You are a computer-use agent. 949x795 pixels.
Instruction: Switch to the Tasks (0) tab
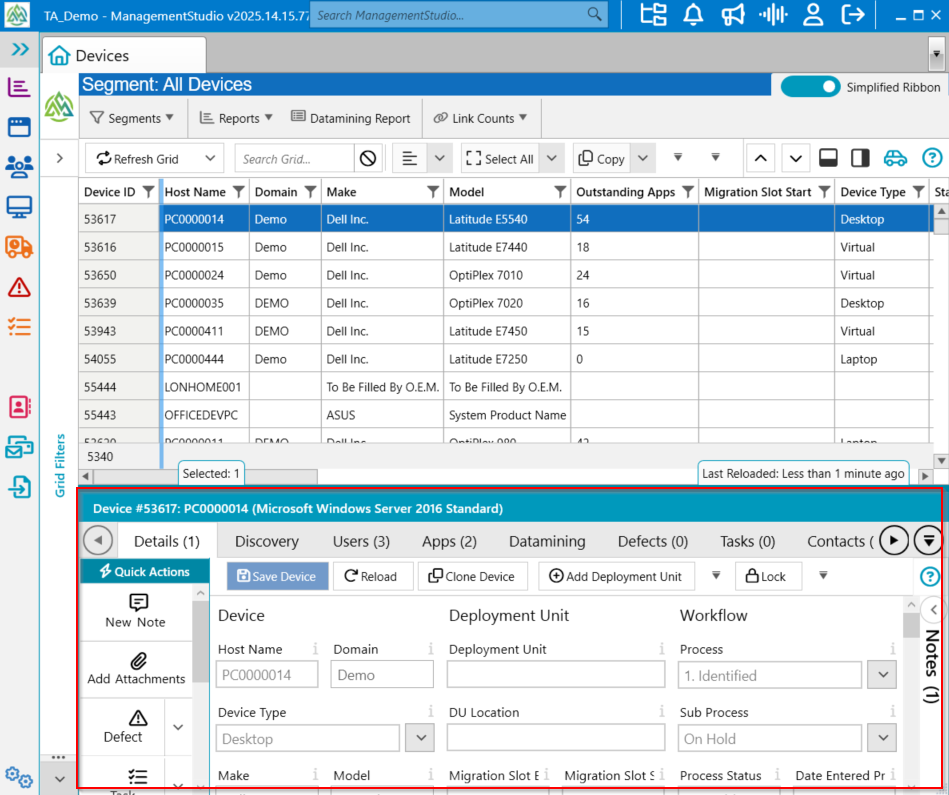747,541
